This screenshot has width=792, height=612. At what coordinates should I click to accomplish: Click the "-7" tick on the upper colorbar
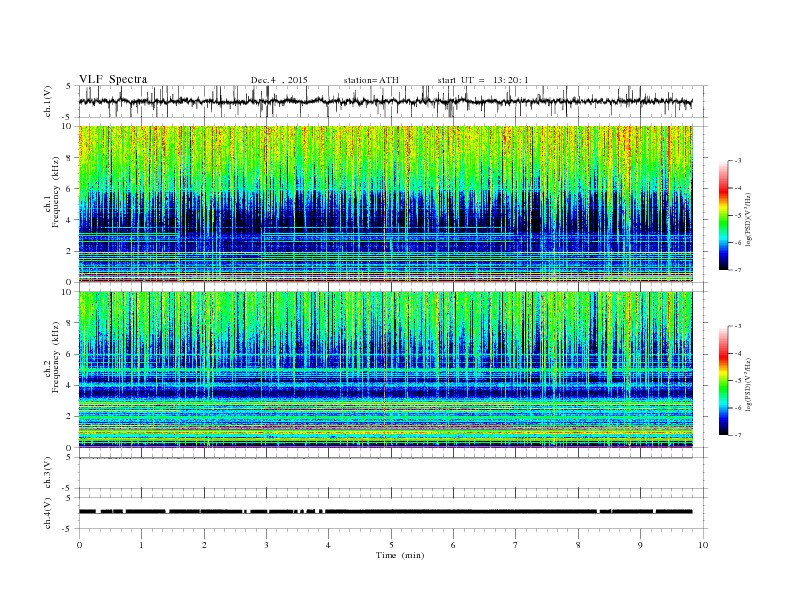737,270
